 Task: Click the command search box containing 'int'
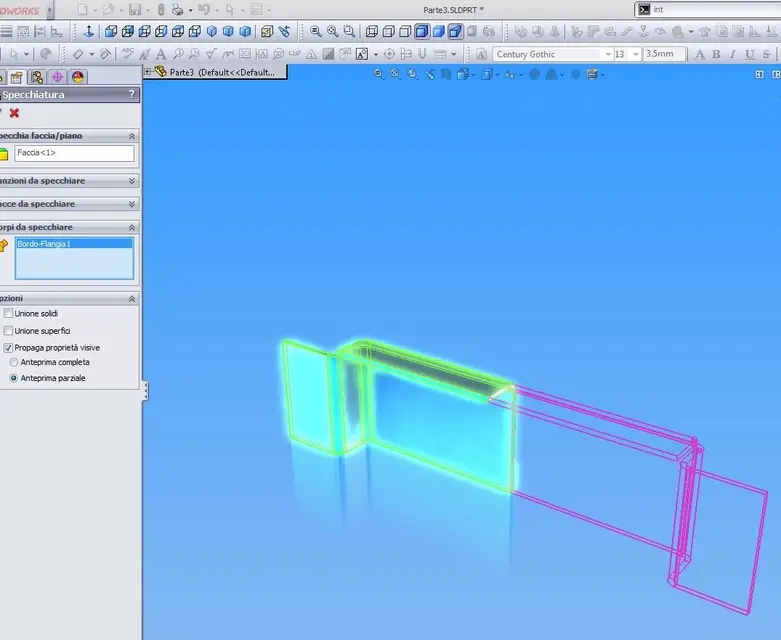tap(712, 9)
